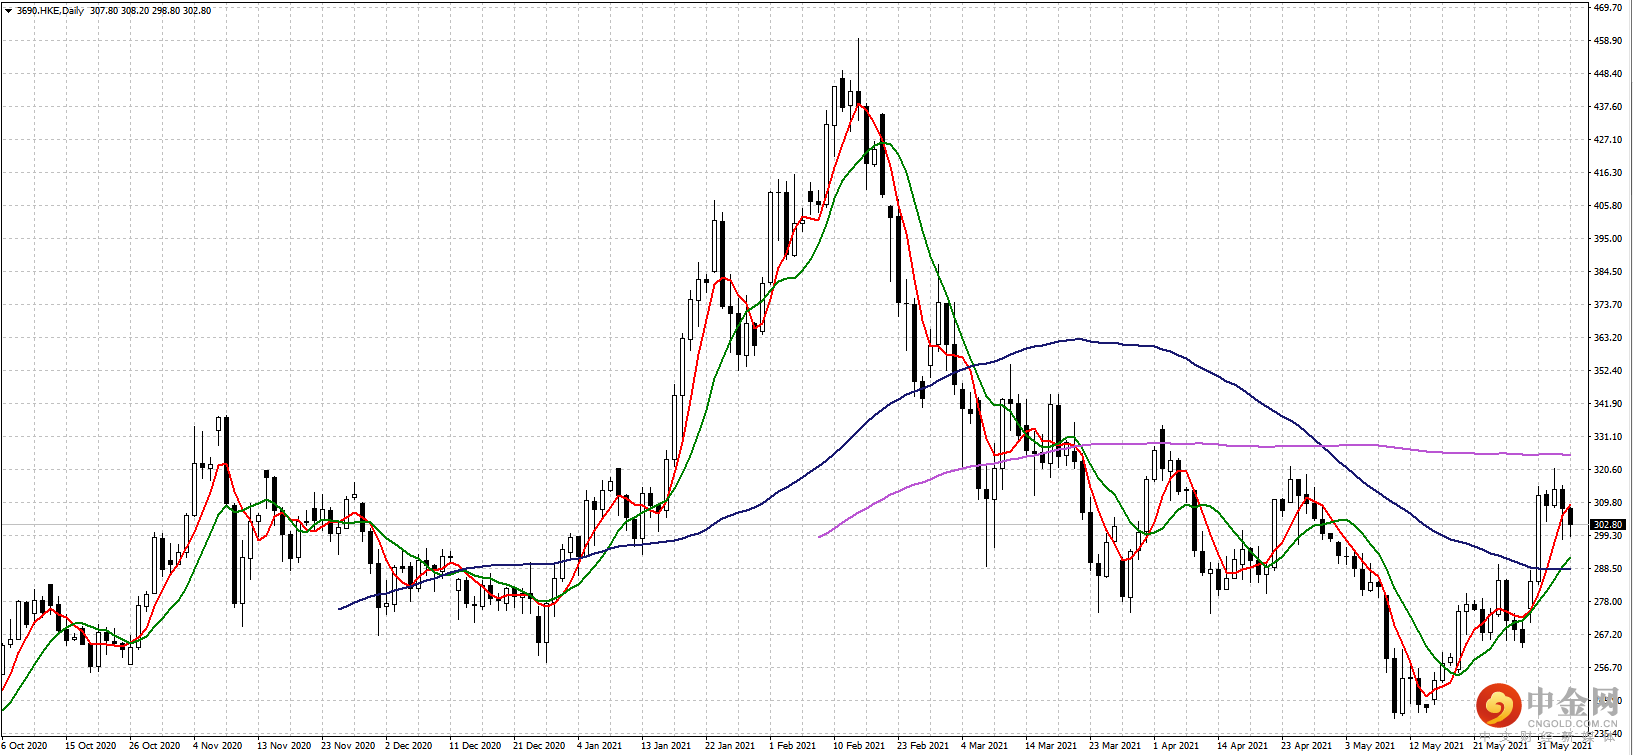
Task: Click the 469.70 price axis label
Action: coord(1608,8)
